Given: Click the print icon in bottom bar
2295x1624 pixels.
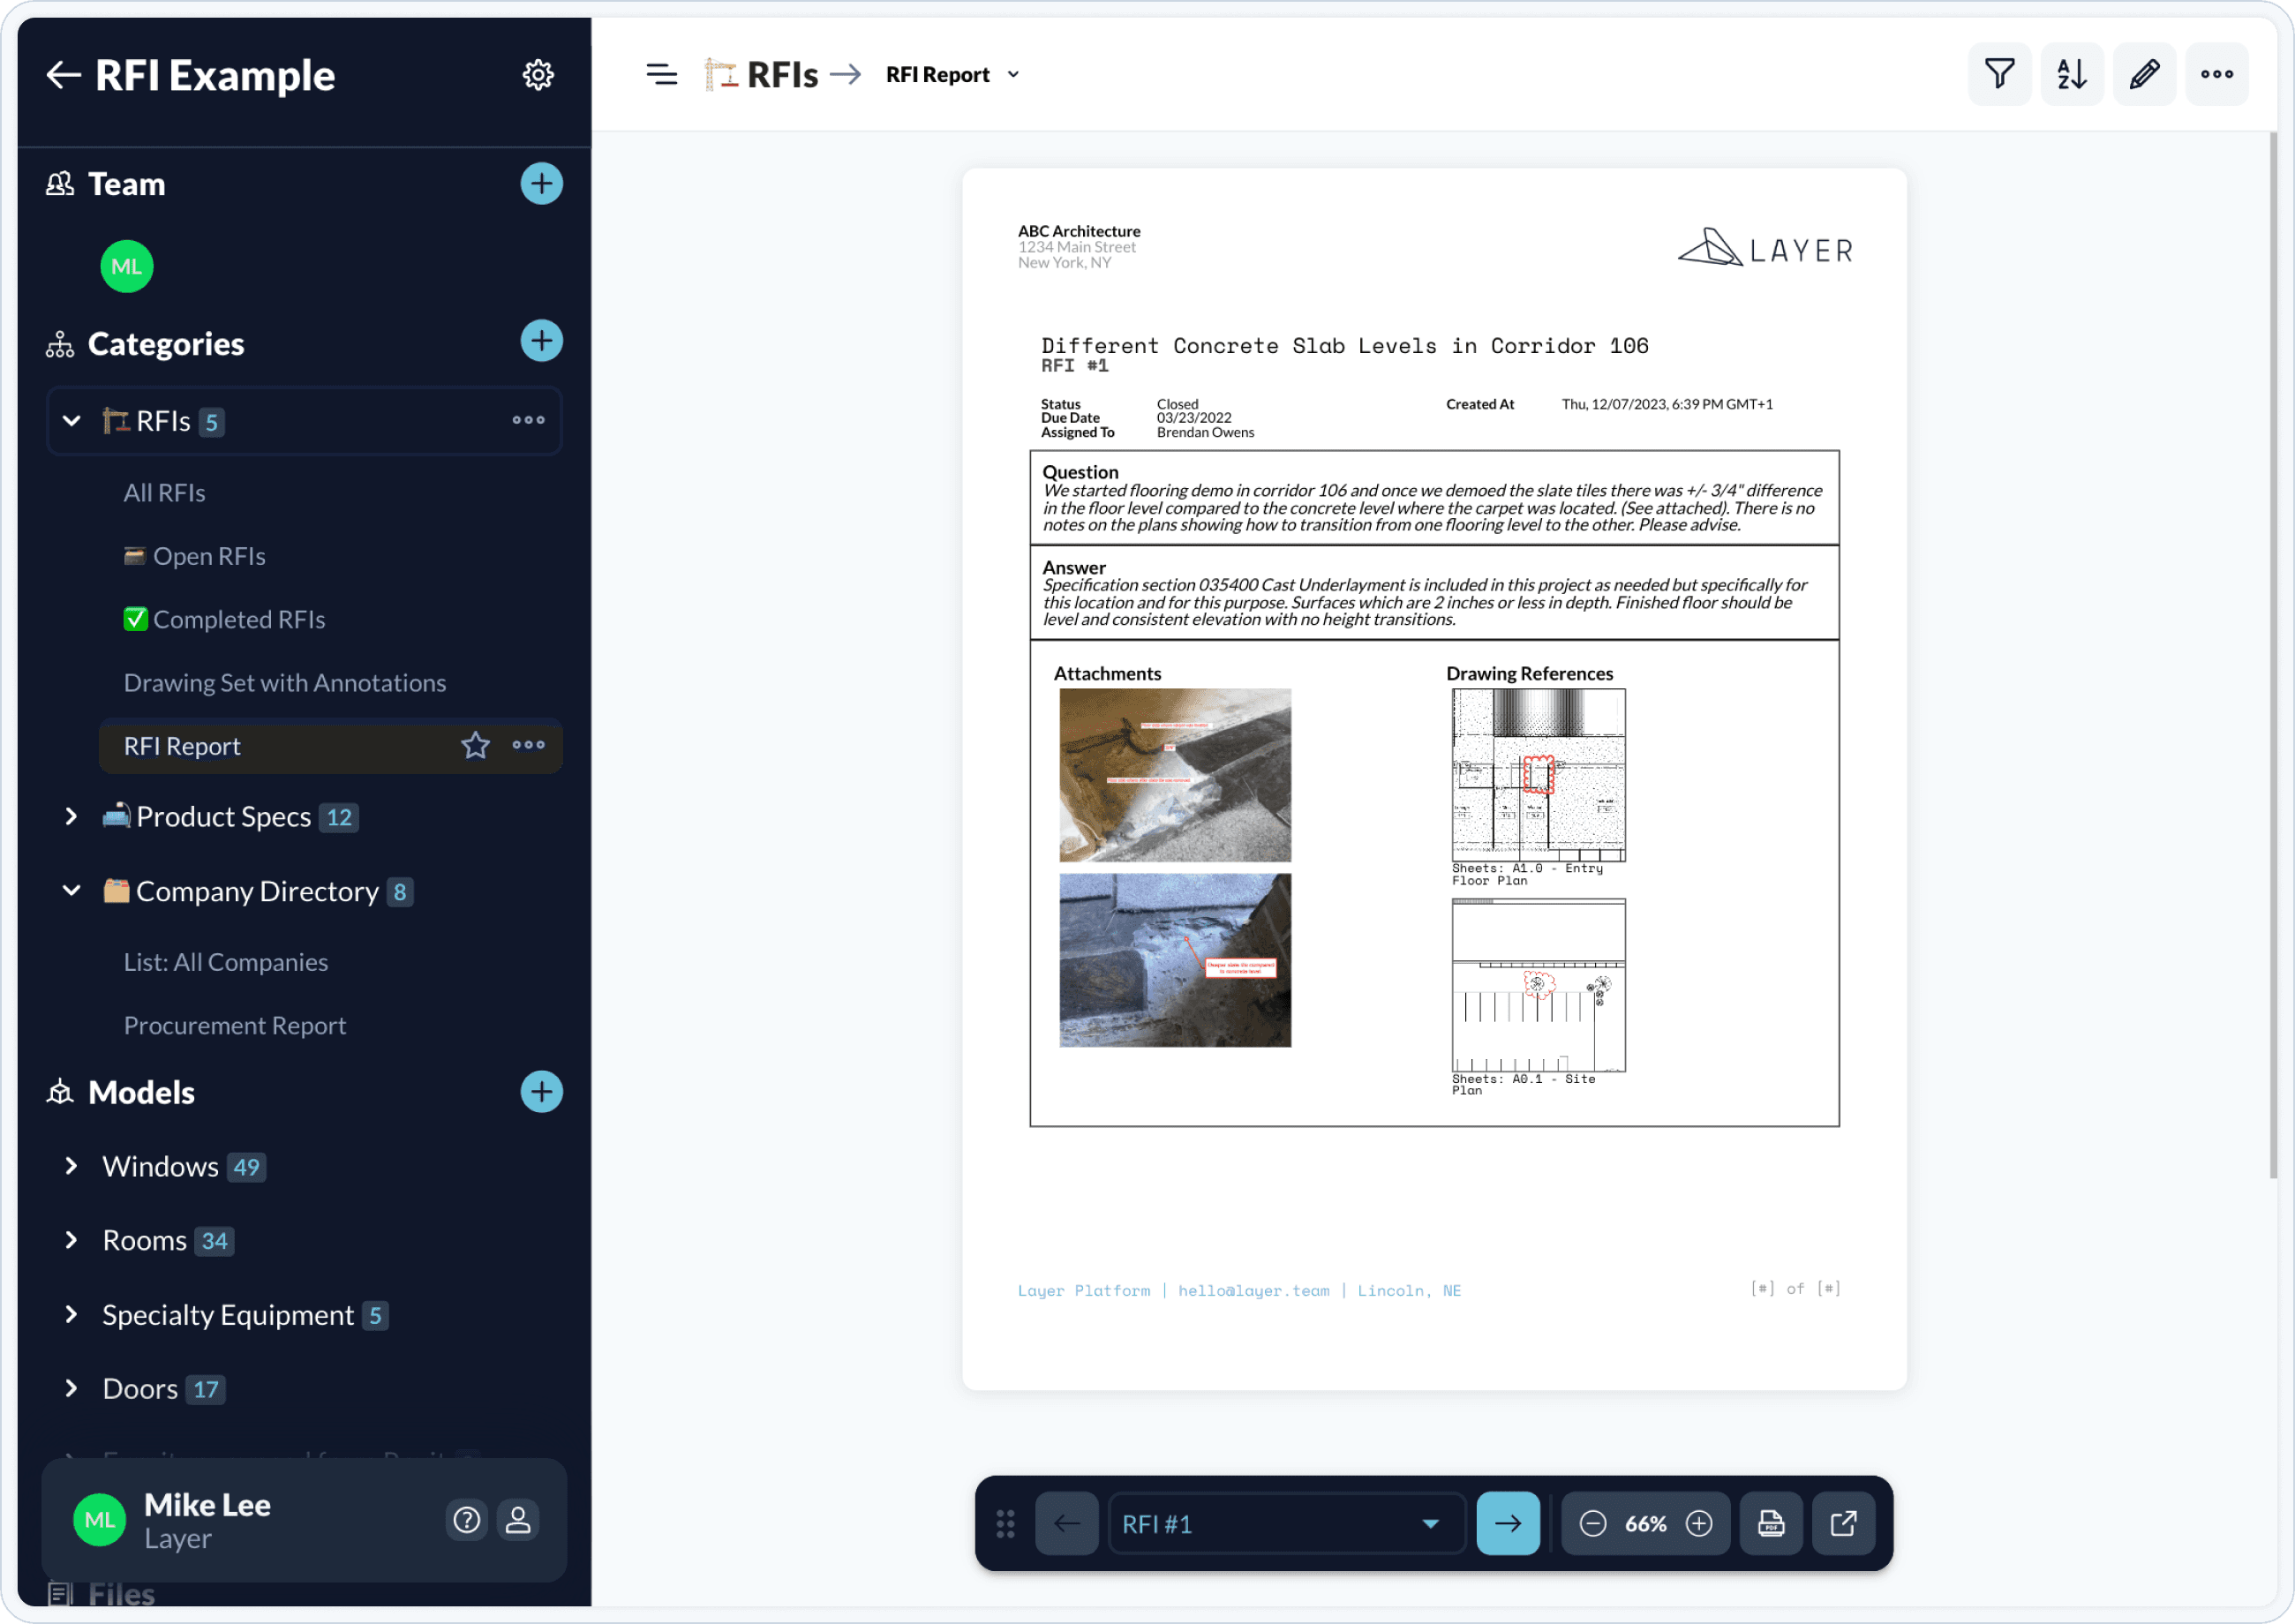Looking at the screenshot, I should click(1770, 1522).
